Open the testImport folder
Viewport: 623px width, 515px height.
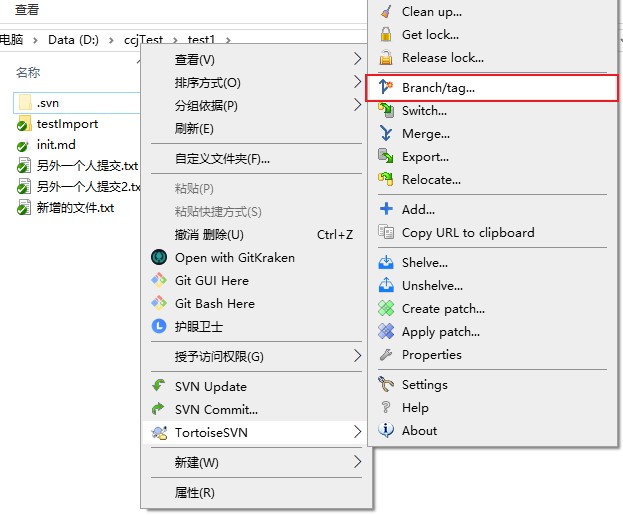pyautogui.click(x=67, y=124)
